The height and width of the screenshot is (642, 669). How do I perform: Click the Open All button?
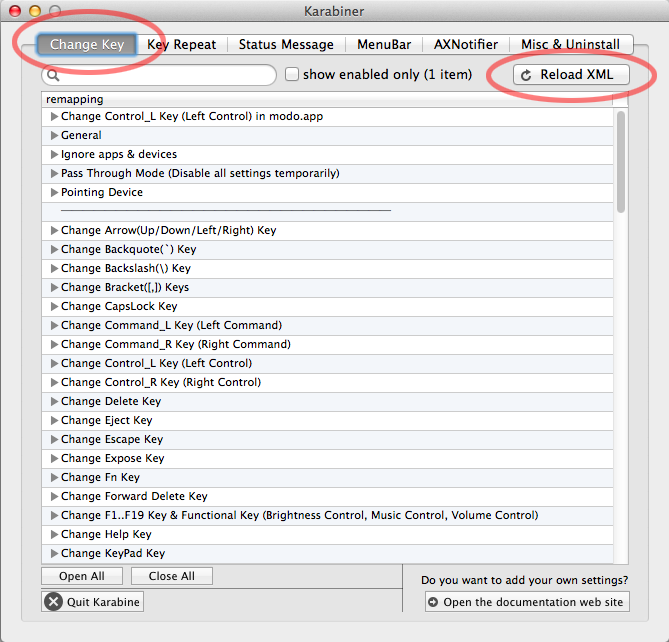coord(82,576)
